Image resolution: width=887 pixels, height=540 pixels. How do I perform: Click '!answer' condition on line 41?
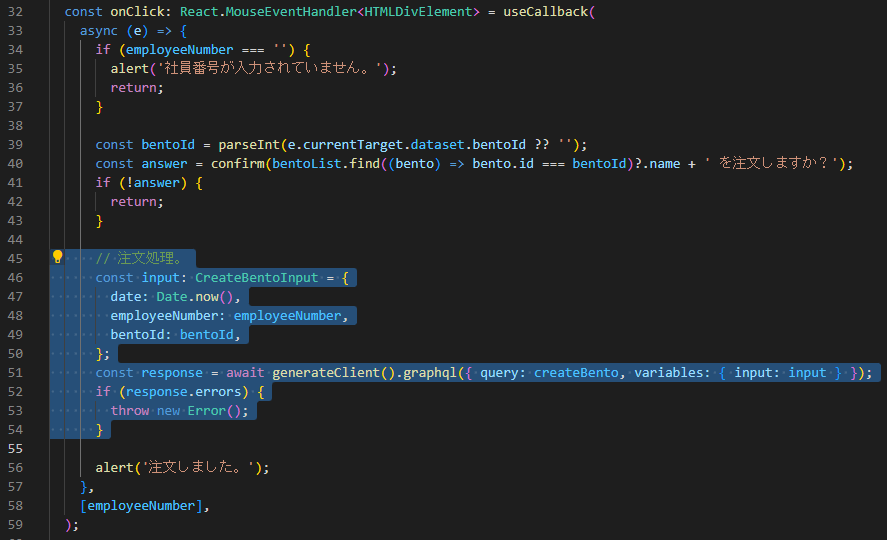pos(153,183)
